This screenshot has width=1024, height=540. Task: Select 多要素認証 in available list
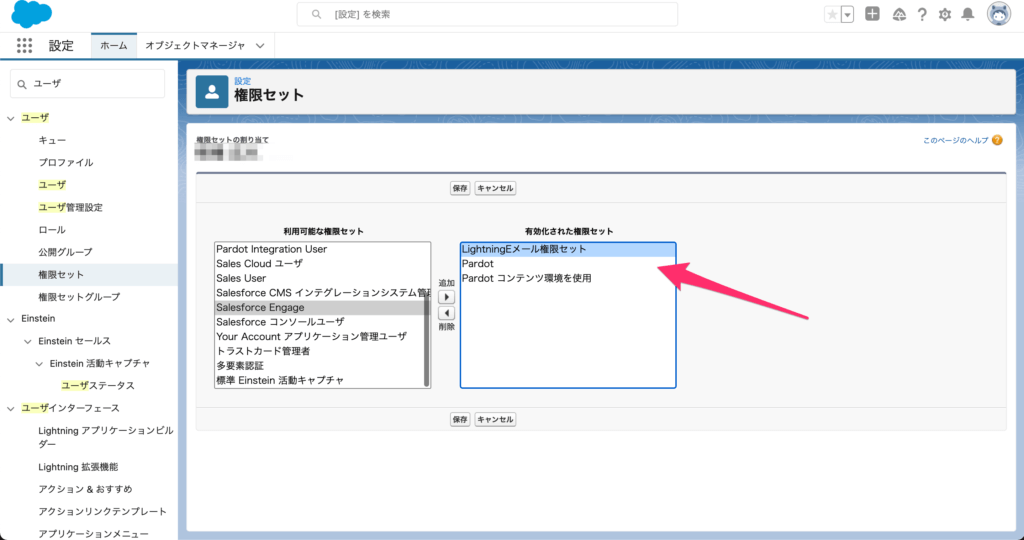[320, 366]
